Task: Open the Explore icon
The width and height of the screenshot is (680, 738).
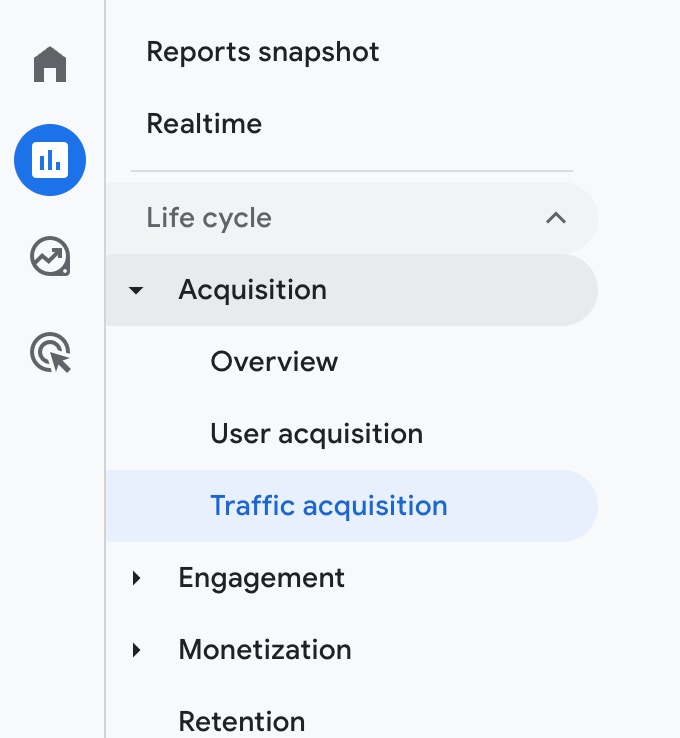Action: [50, 257]
